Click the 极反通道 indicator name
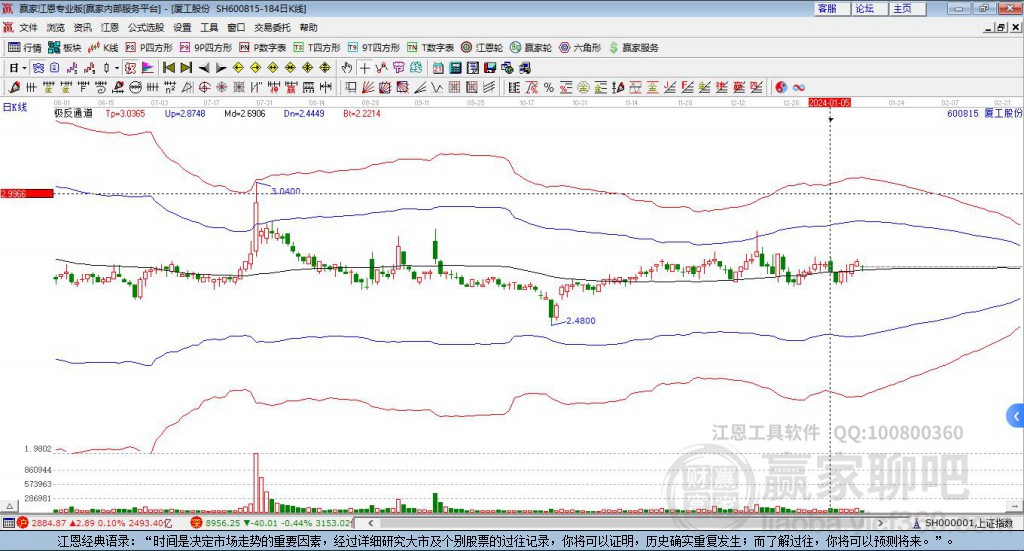The image size is (1024, 551). pyautogui.click(x=73, y=113)
